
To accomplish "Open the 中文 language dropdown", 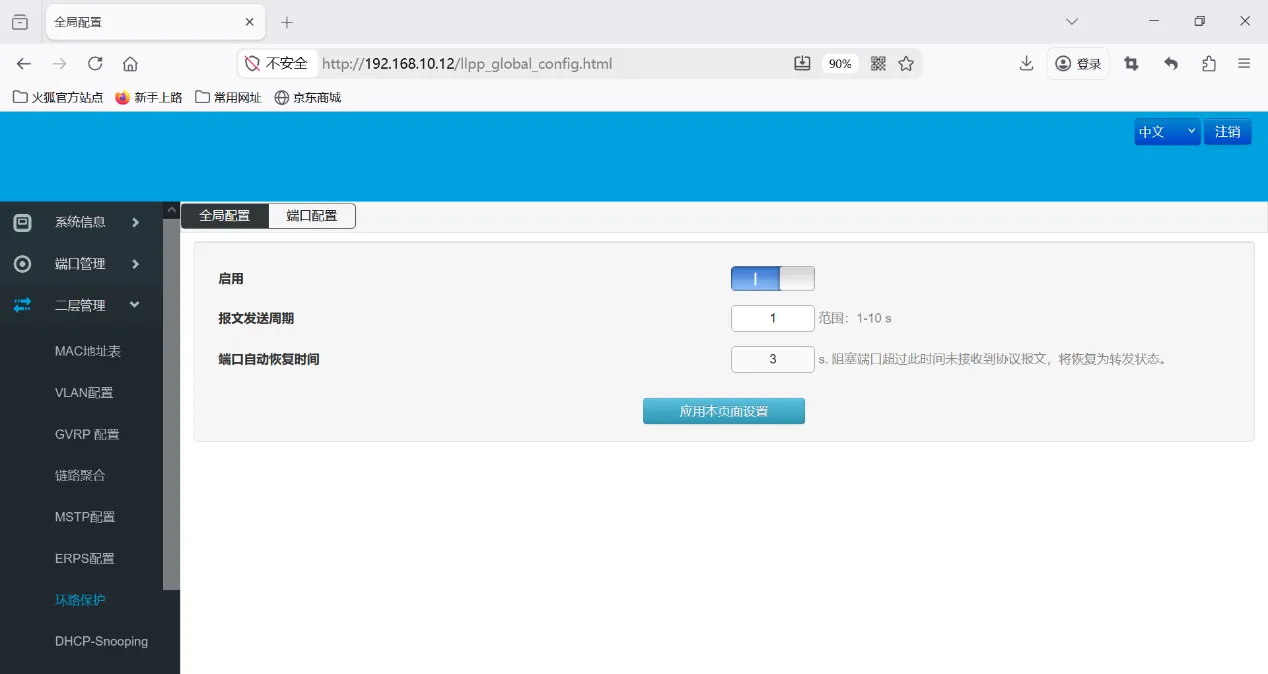I will click(1167, 132).
